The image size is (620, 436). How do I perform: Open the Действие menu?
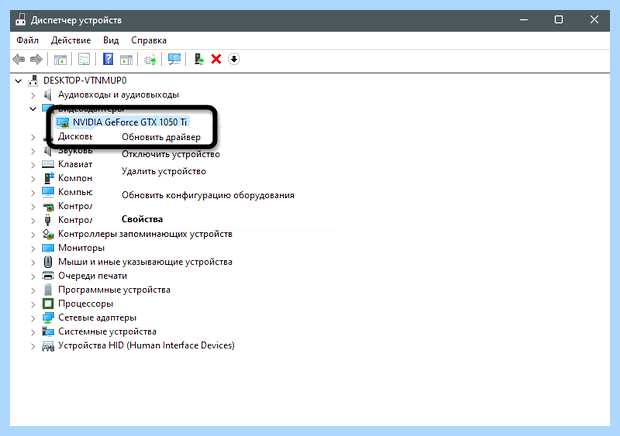click(x=71, y=40)
